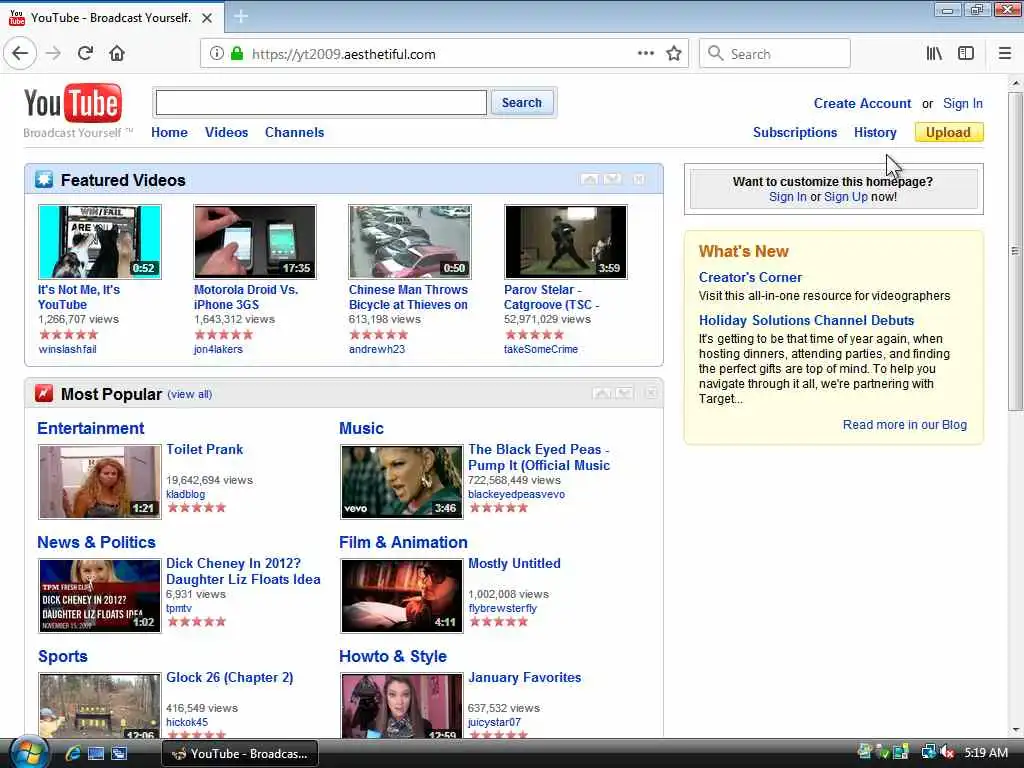Screen dimensions: 1024x768
Task: Open the Windows Start orb
Action: [x=27, y=753]
